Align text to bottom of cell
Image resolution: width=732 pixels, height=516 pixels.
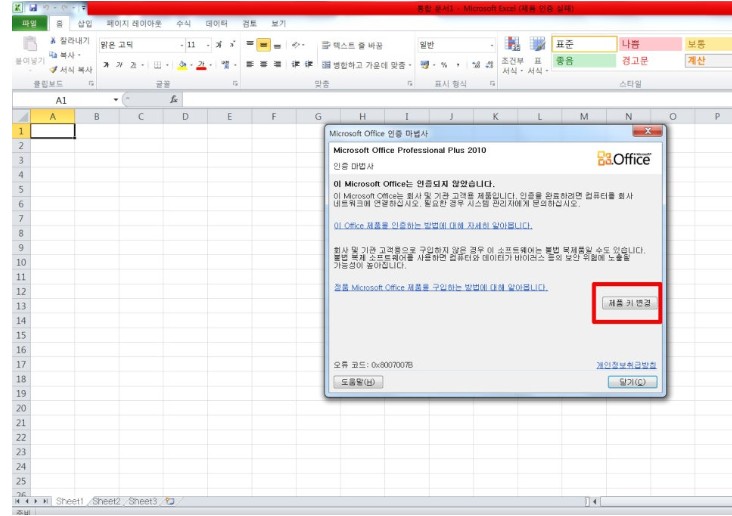tap(277, 45)
